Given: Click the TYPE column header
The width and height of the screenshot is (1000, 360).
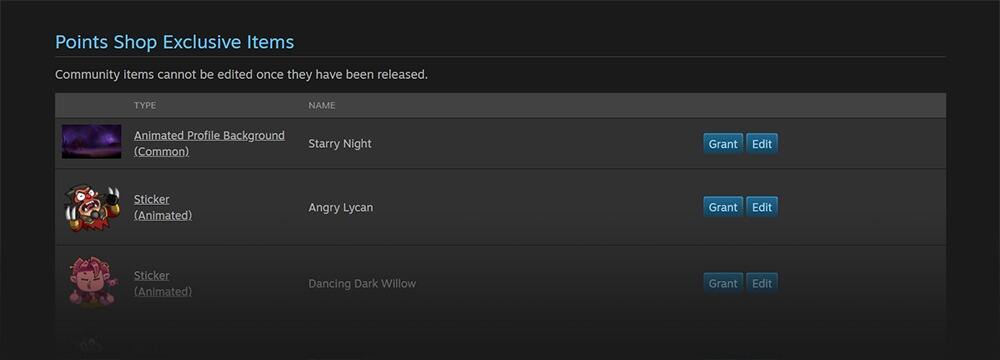Looking at the screenshot, I should point(145,105).
